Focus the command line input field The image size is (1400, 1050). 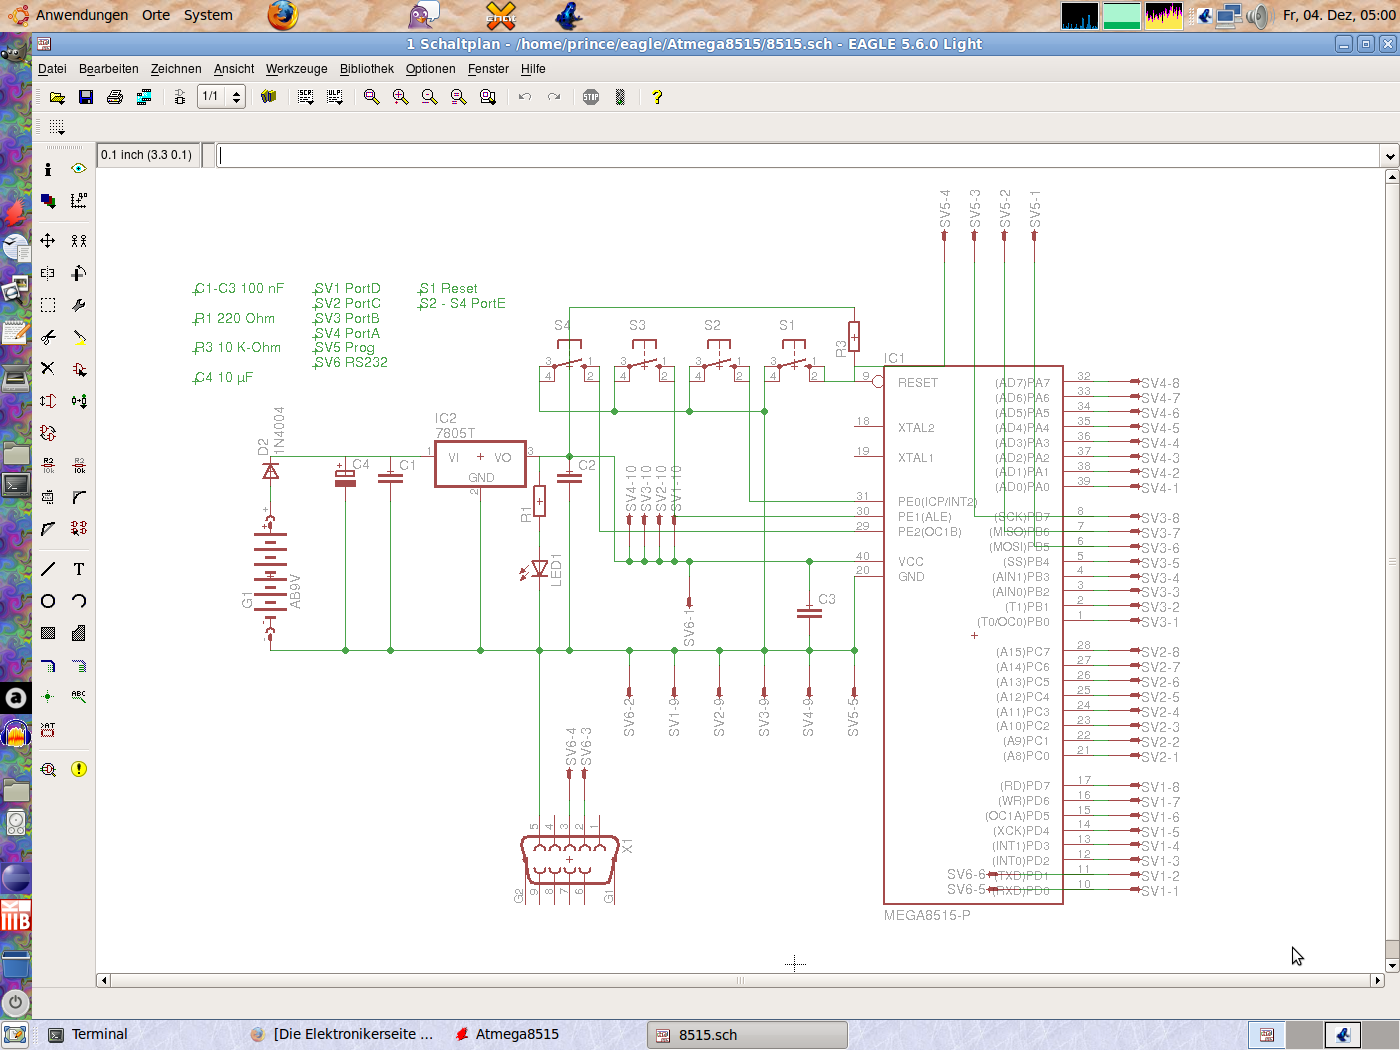tap(798, 155)
